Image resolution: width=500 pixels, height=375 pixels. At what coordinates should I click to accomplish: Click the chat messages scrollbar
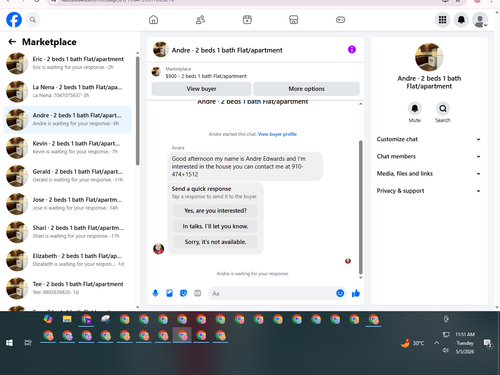tap(360, 207)
